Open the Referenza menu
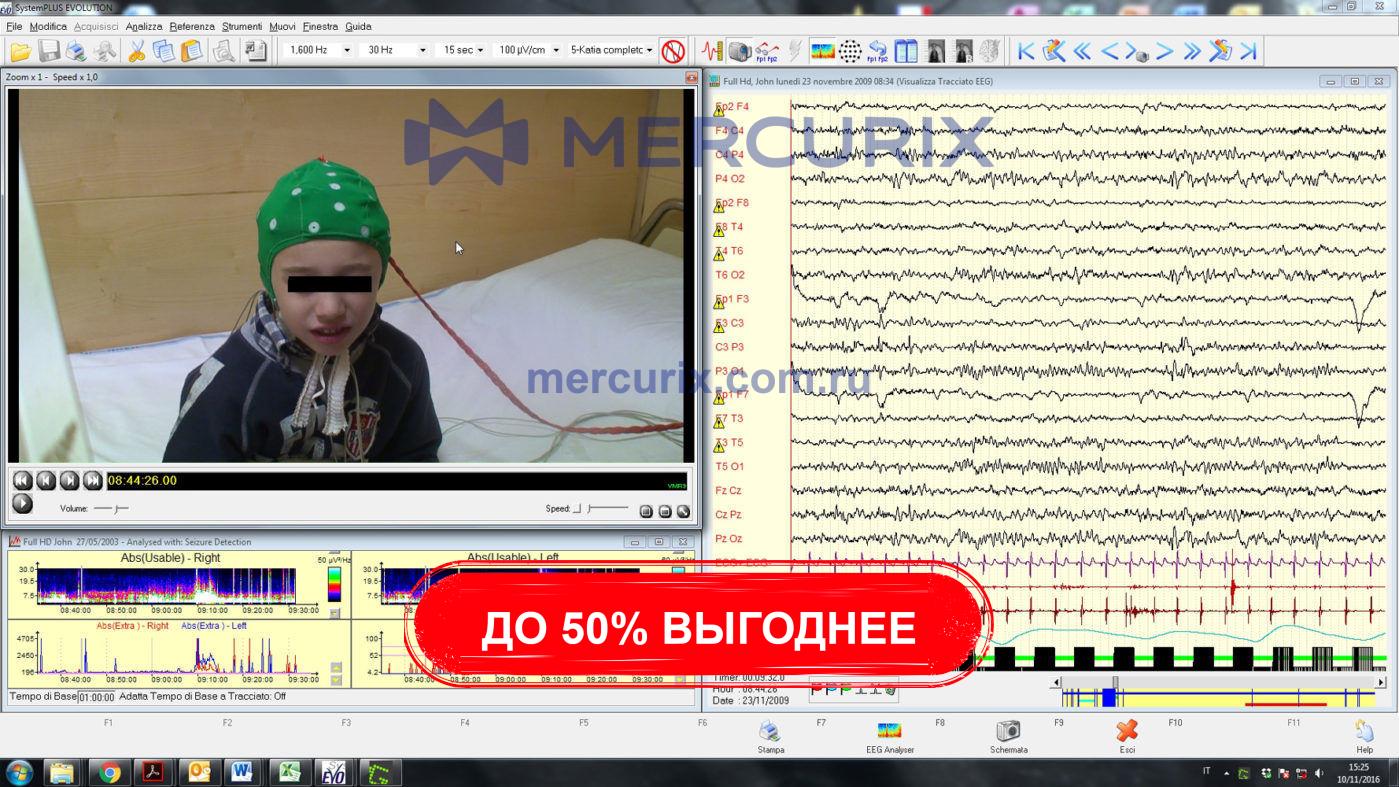The image size is (1399, 787). click(192, 26)
